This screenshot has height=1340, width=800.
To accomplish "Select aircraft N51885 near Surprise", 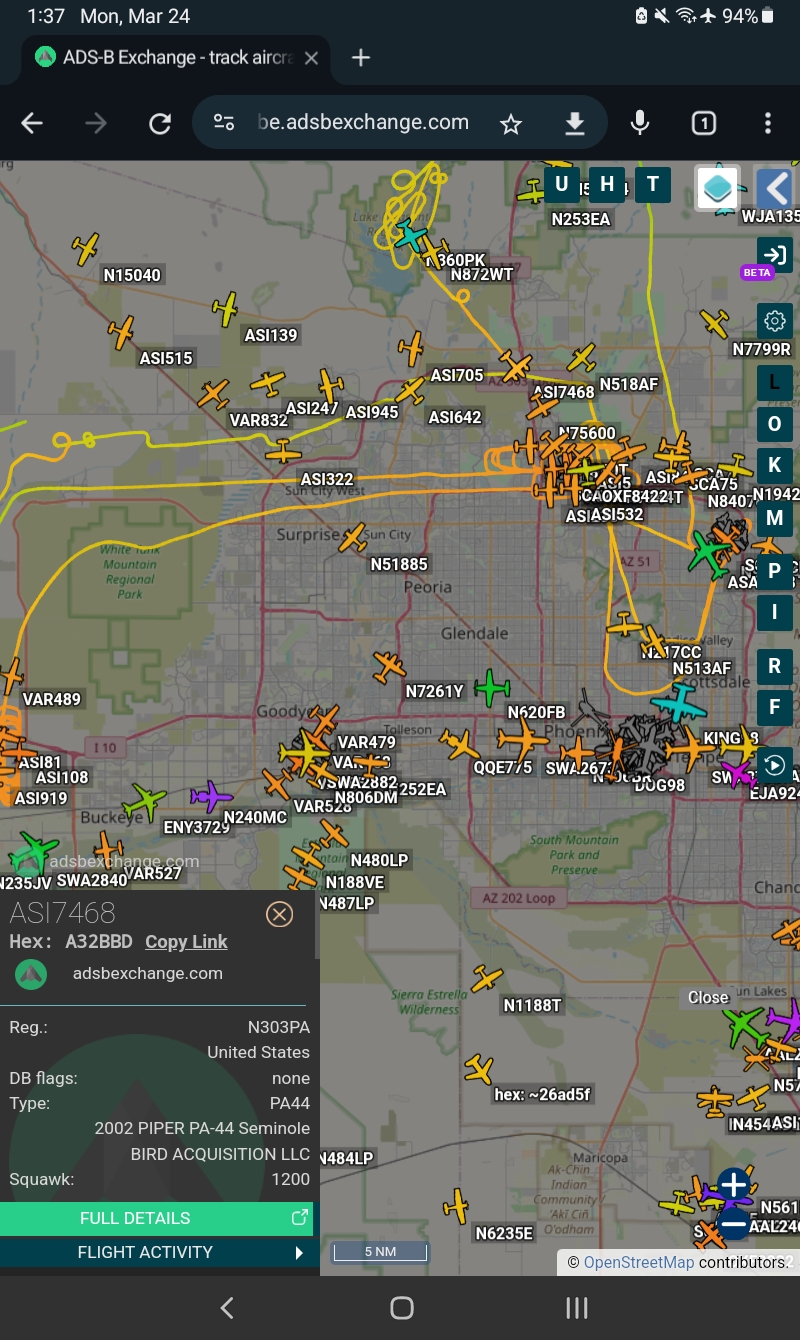I will [x=352, y=539].
